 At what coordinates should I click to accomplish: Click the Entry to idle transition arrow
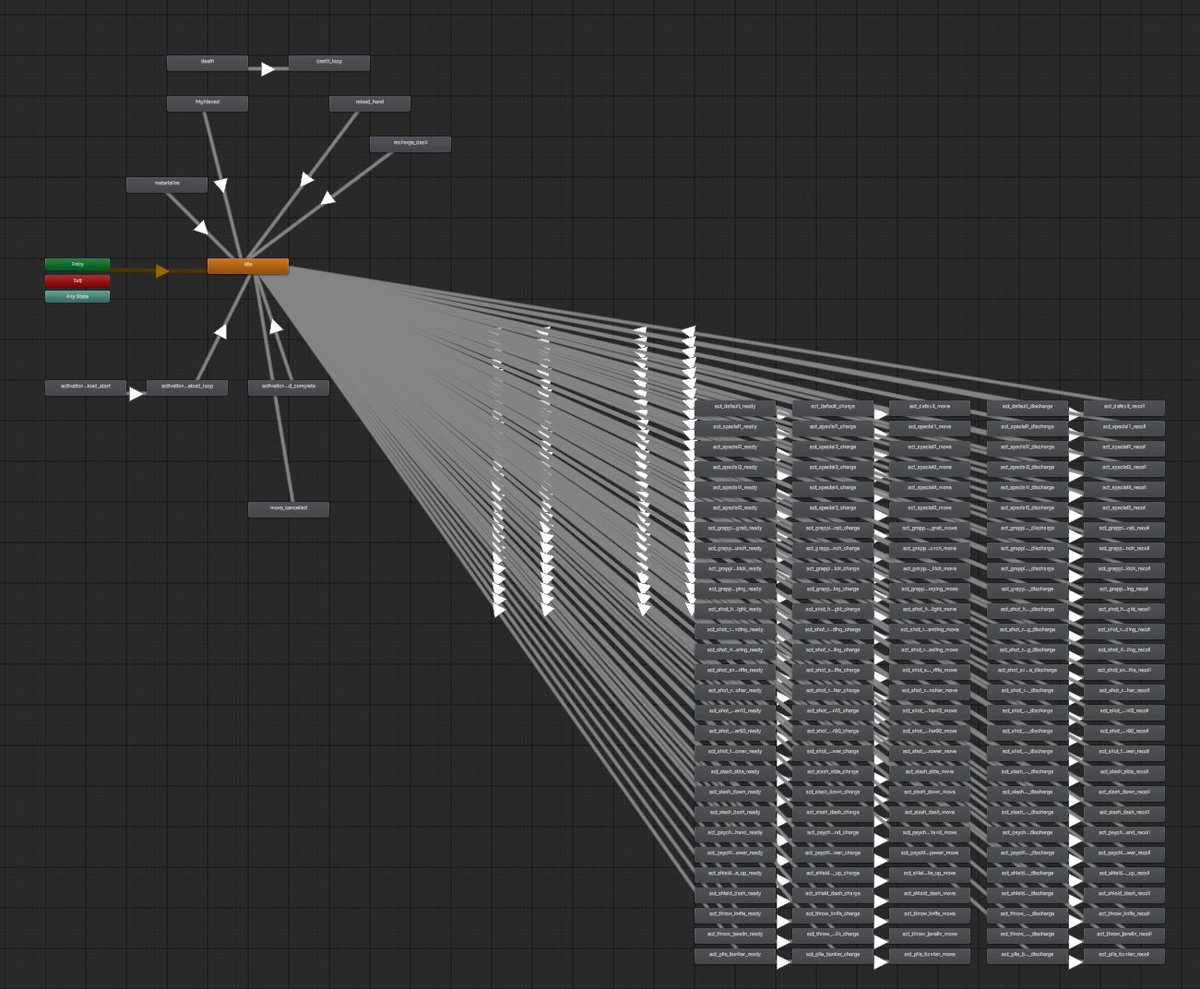click(x=162, y=271)
